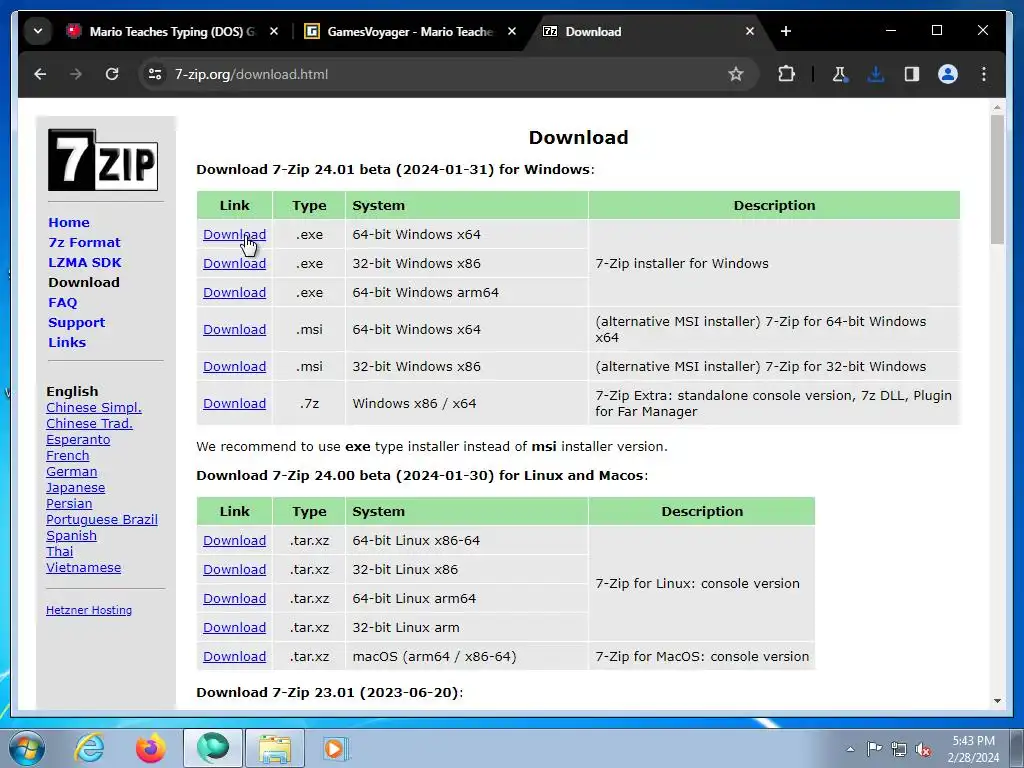Open LZMA SDK link
1024x768 pixels.
coord(85,263)
